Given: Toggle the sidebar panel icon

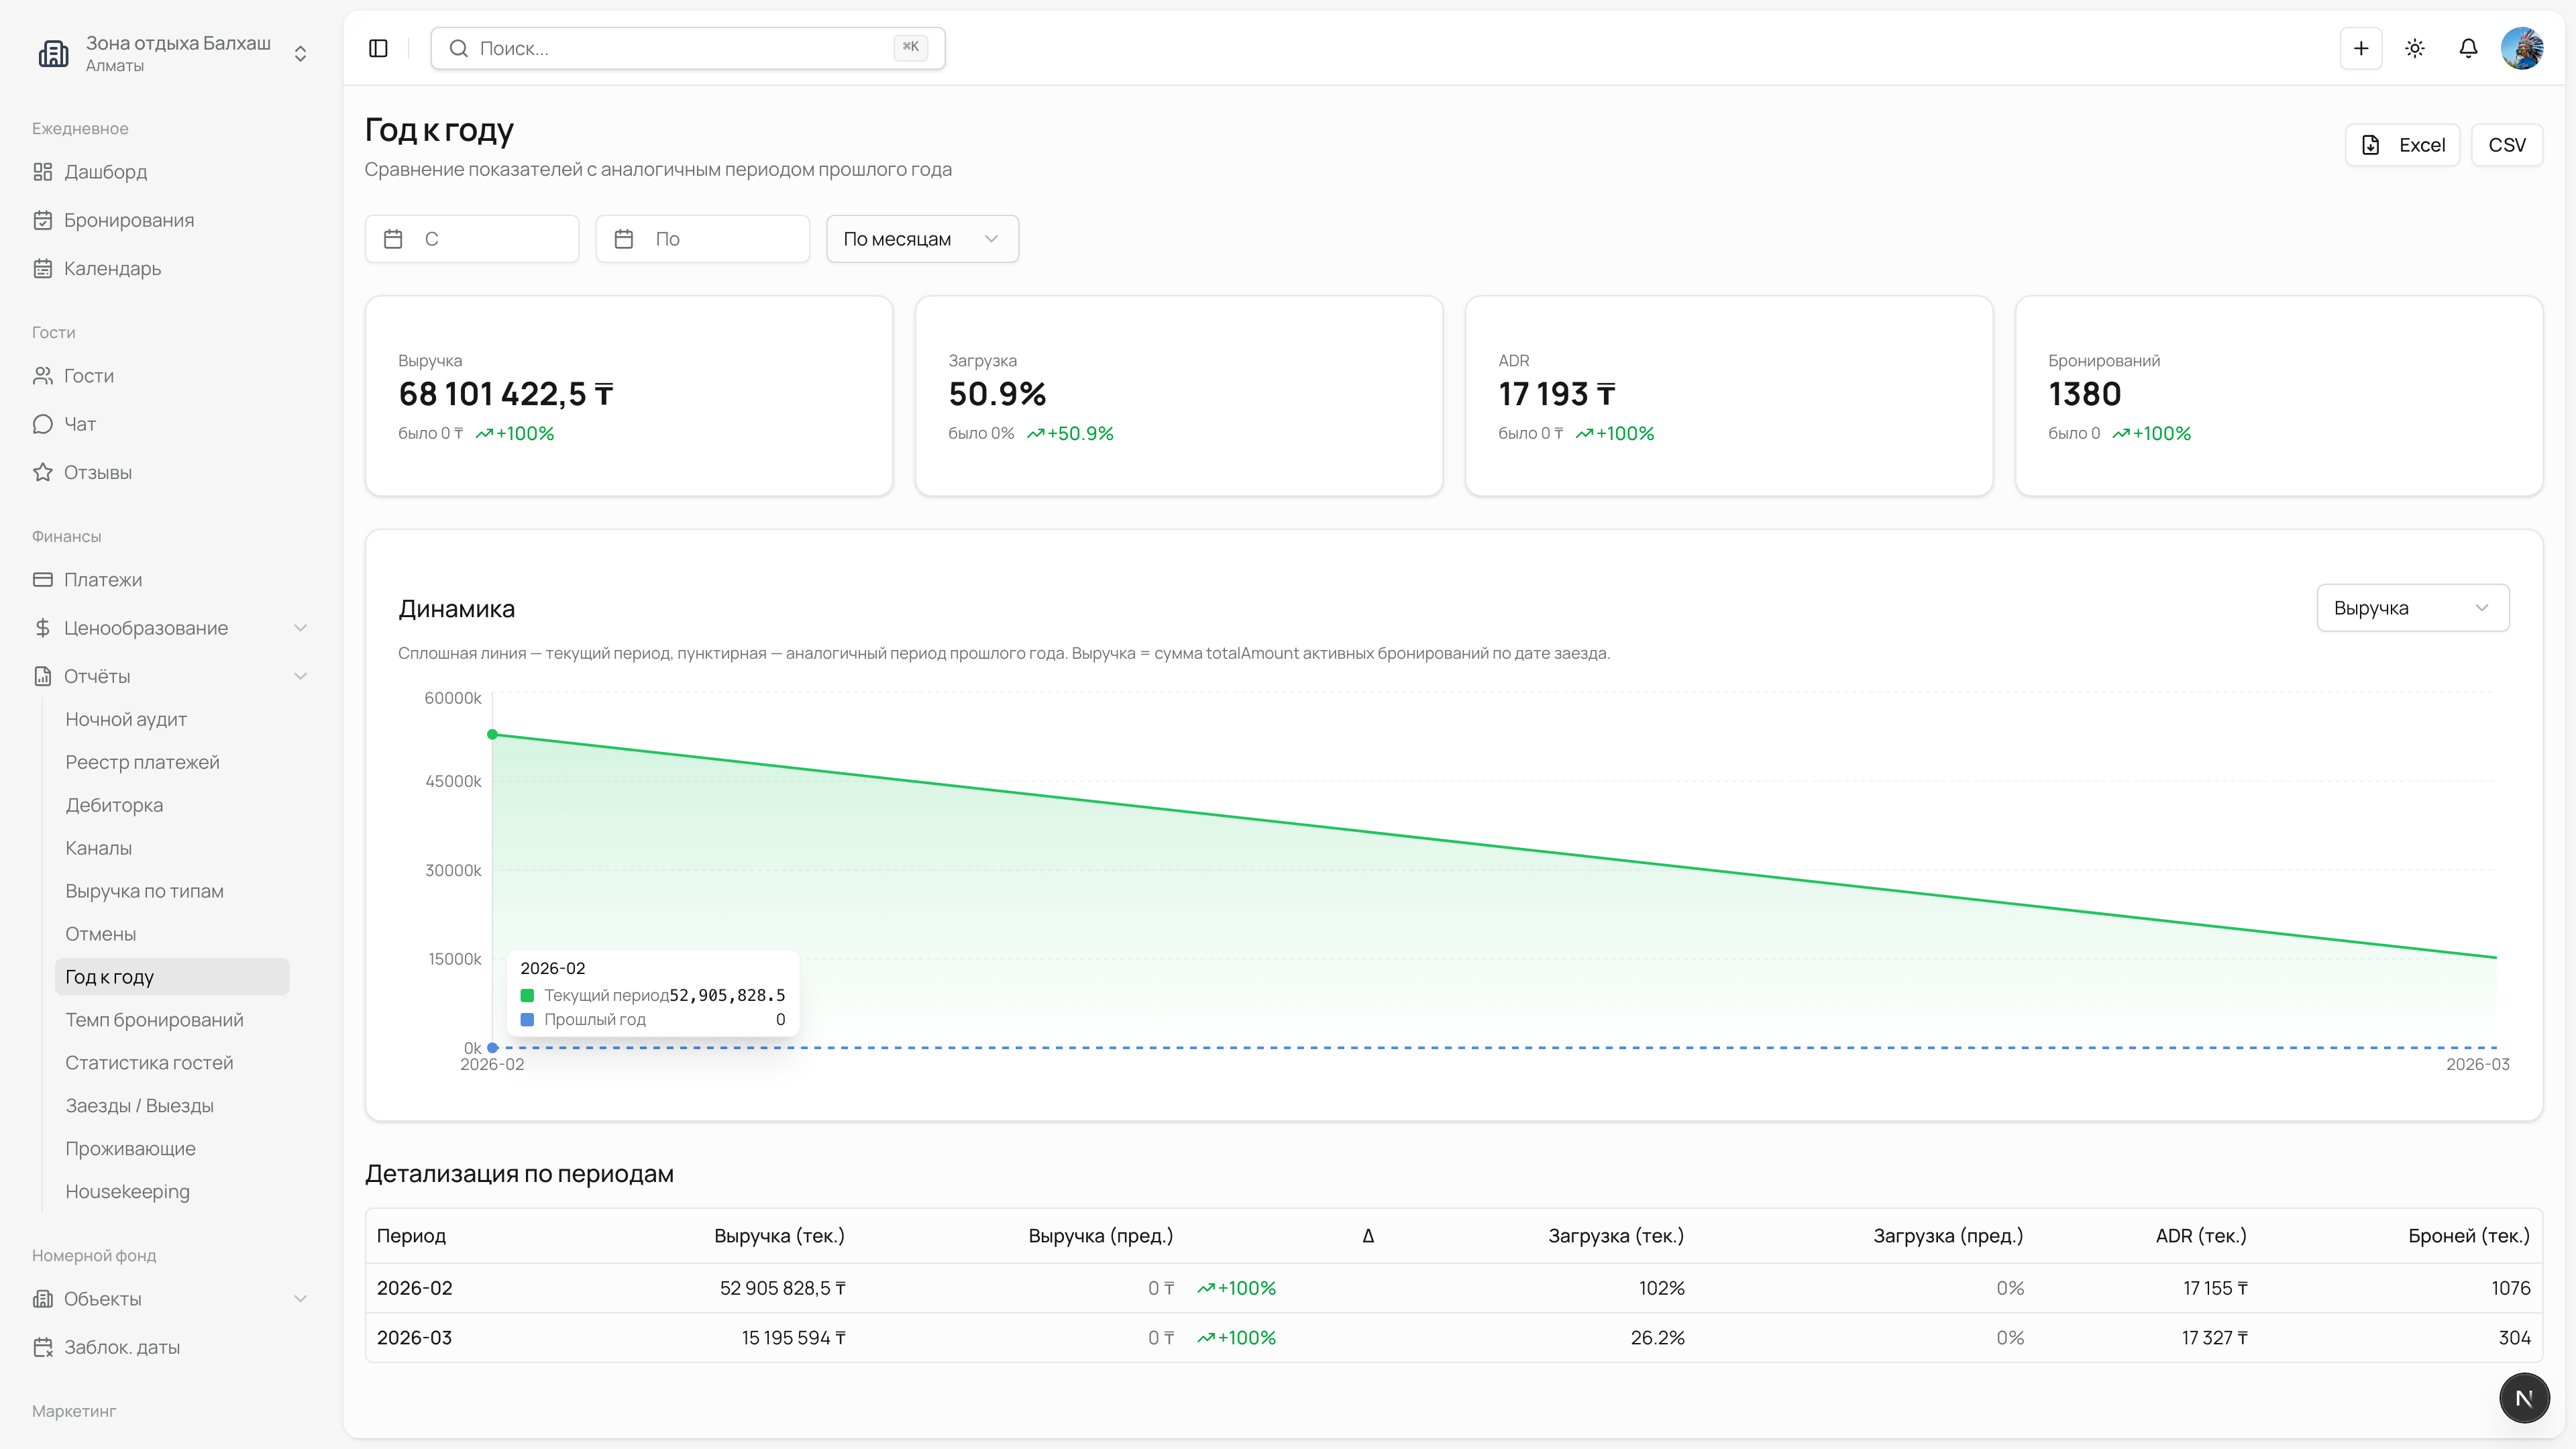Looking at the screenshot, I should tap(378, 48).
